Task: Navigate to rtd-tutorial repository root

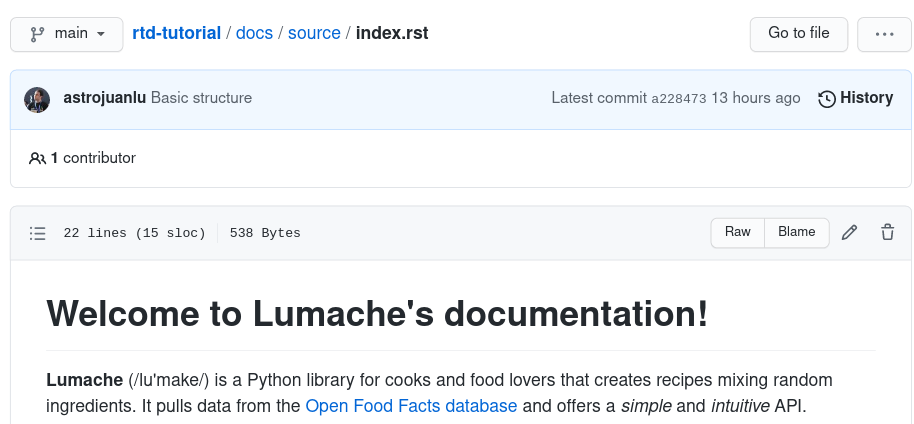Action: (176, 33)
